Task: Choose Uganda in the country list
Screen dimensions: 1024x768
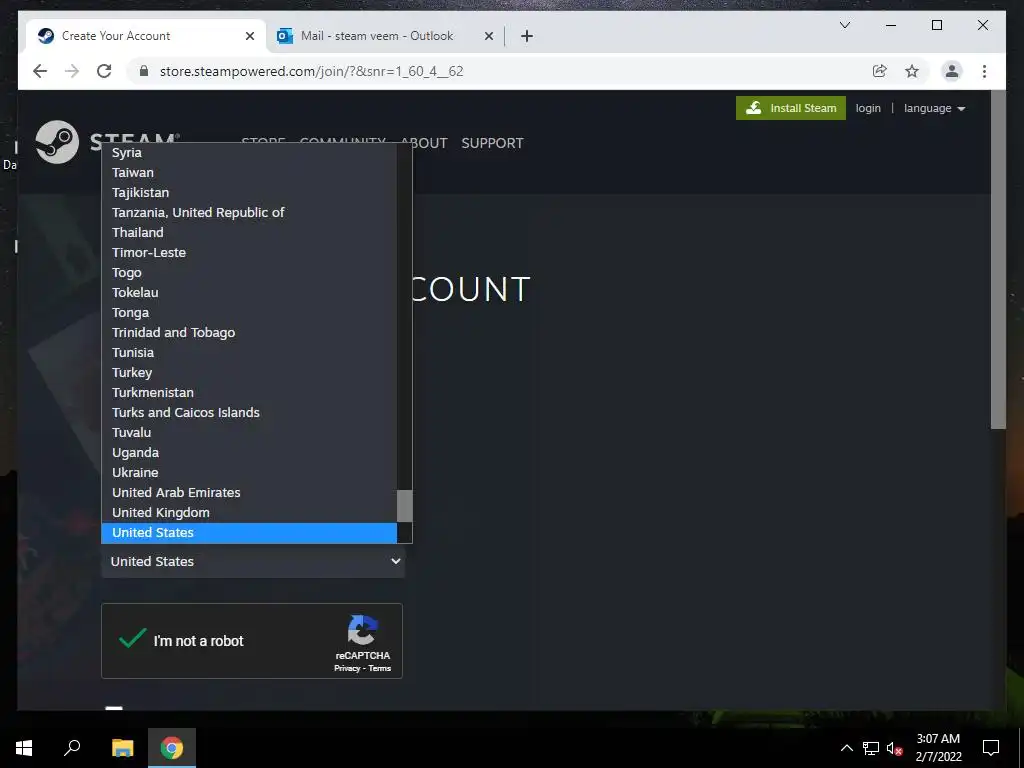Action: coord(249,453)
